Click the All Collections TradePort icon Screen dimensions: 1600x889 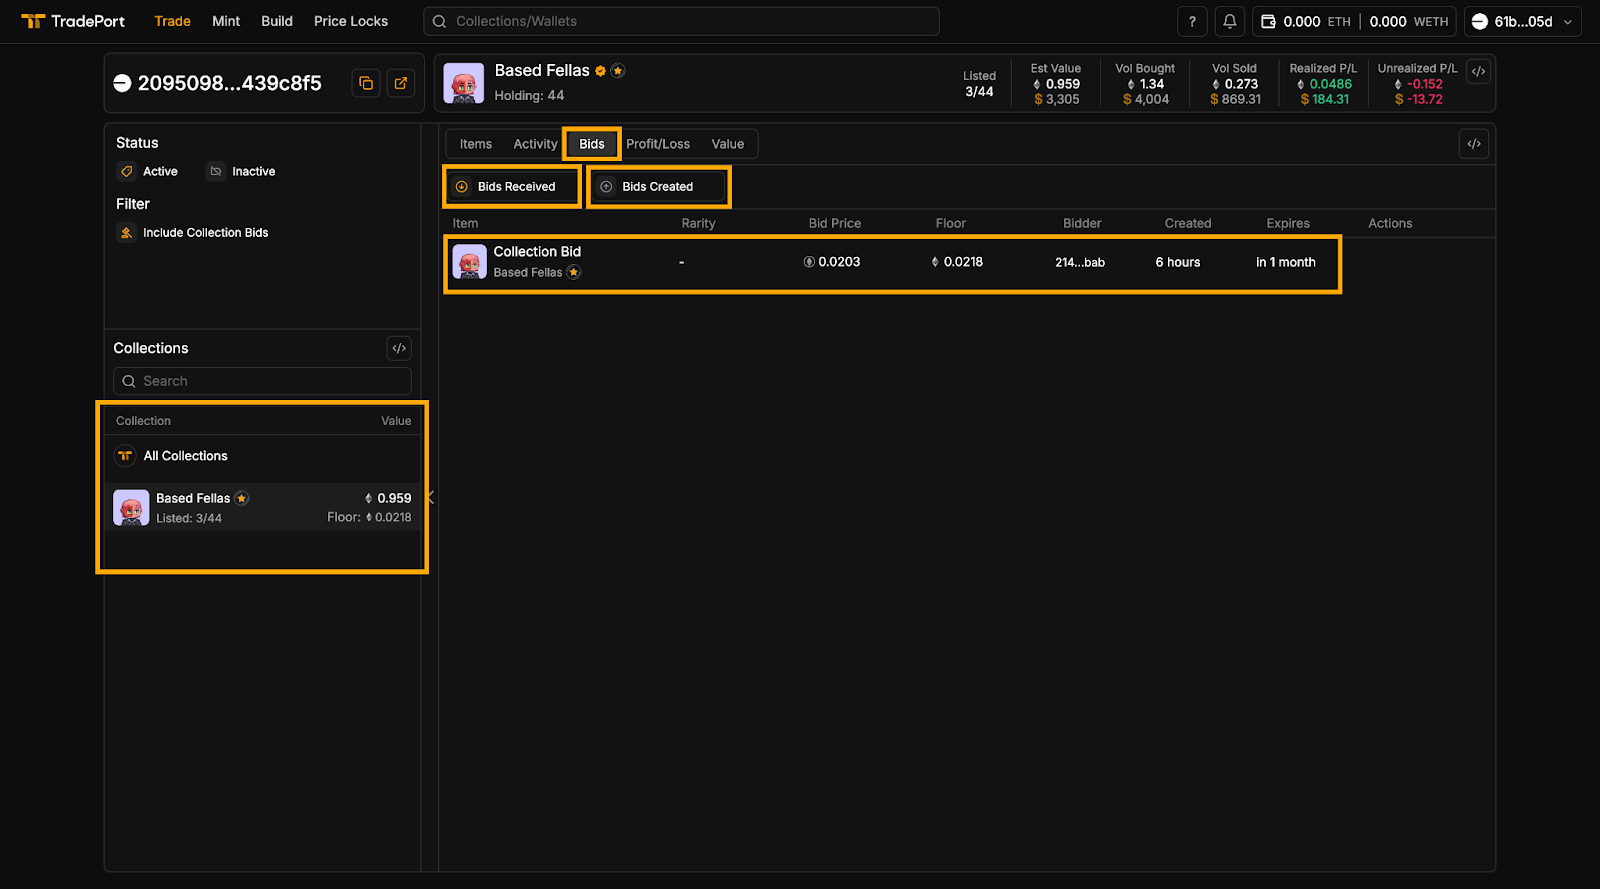[x=125, y=456]
